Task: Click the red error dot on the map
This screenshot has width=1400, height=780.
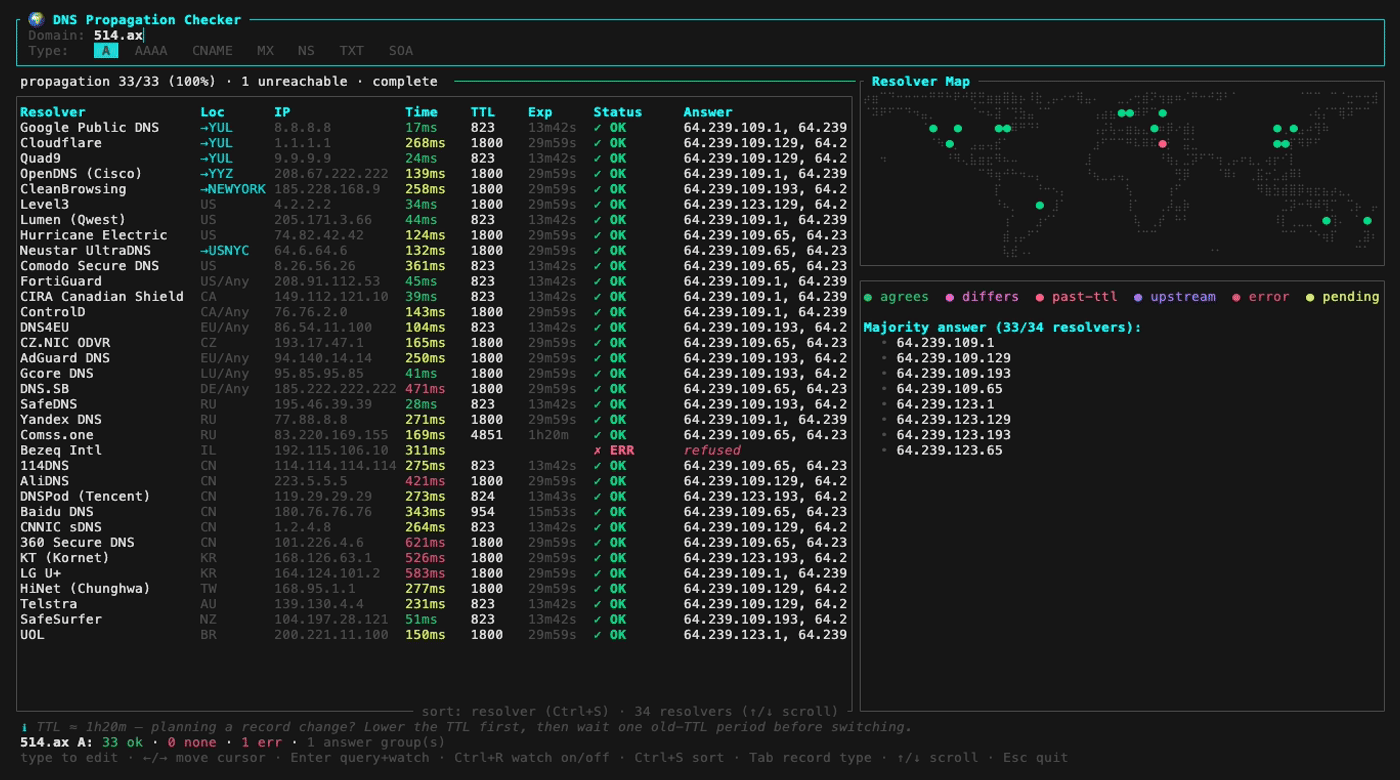Action: [1163, 144]
